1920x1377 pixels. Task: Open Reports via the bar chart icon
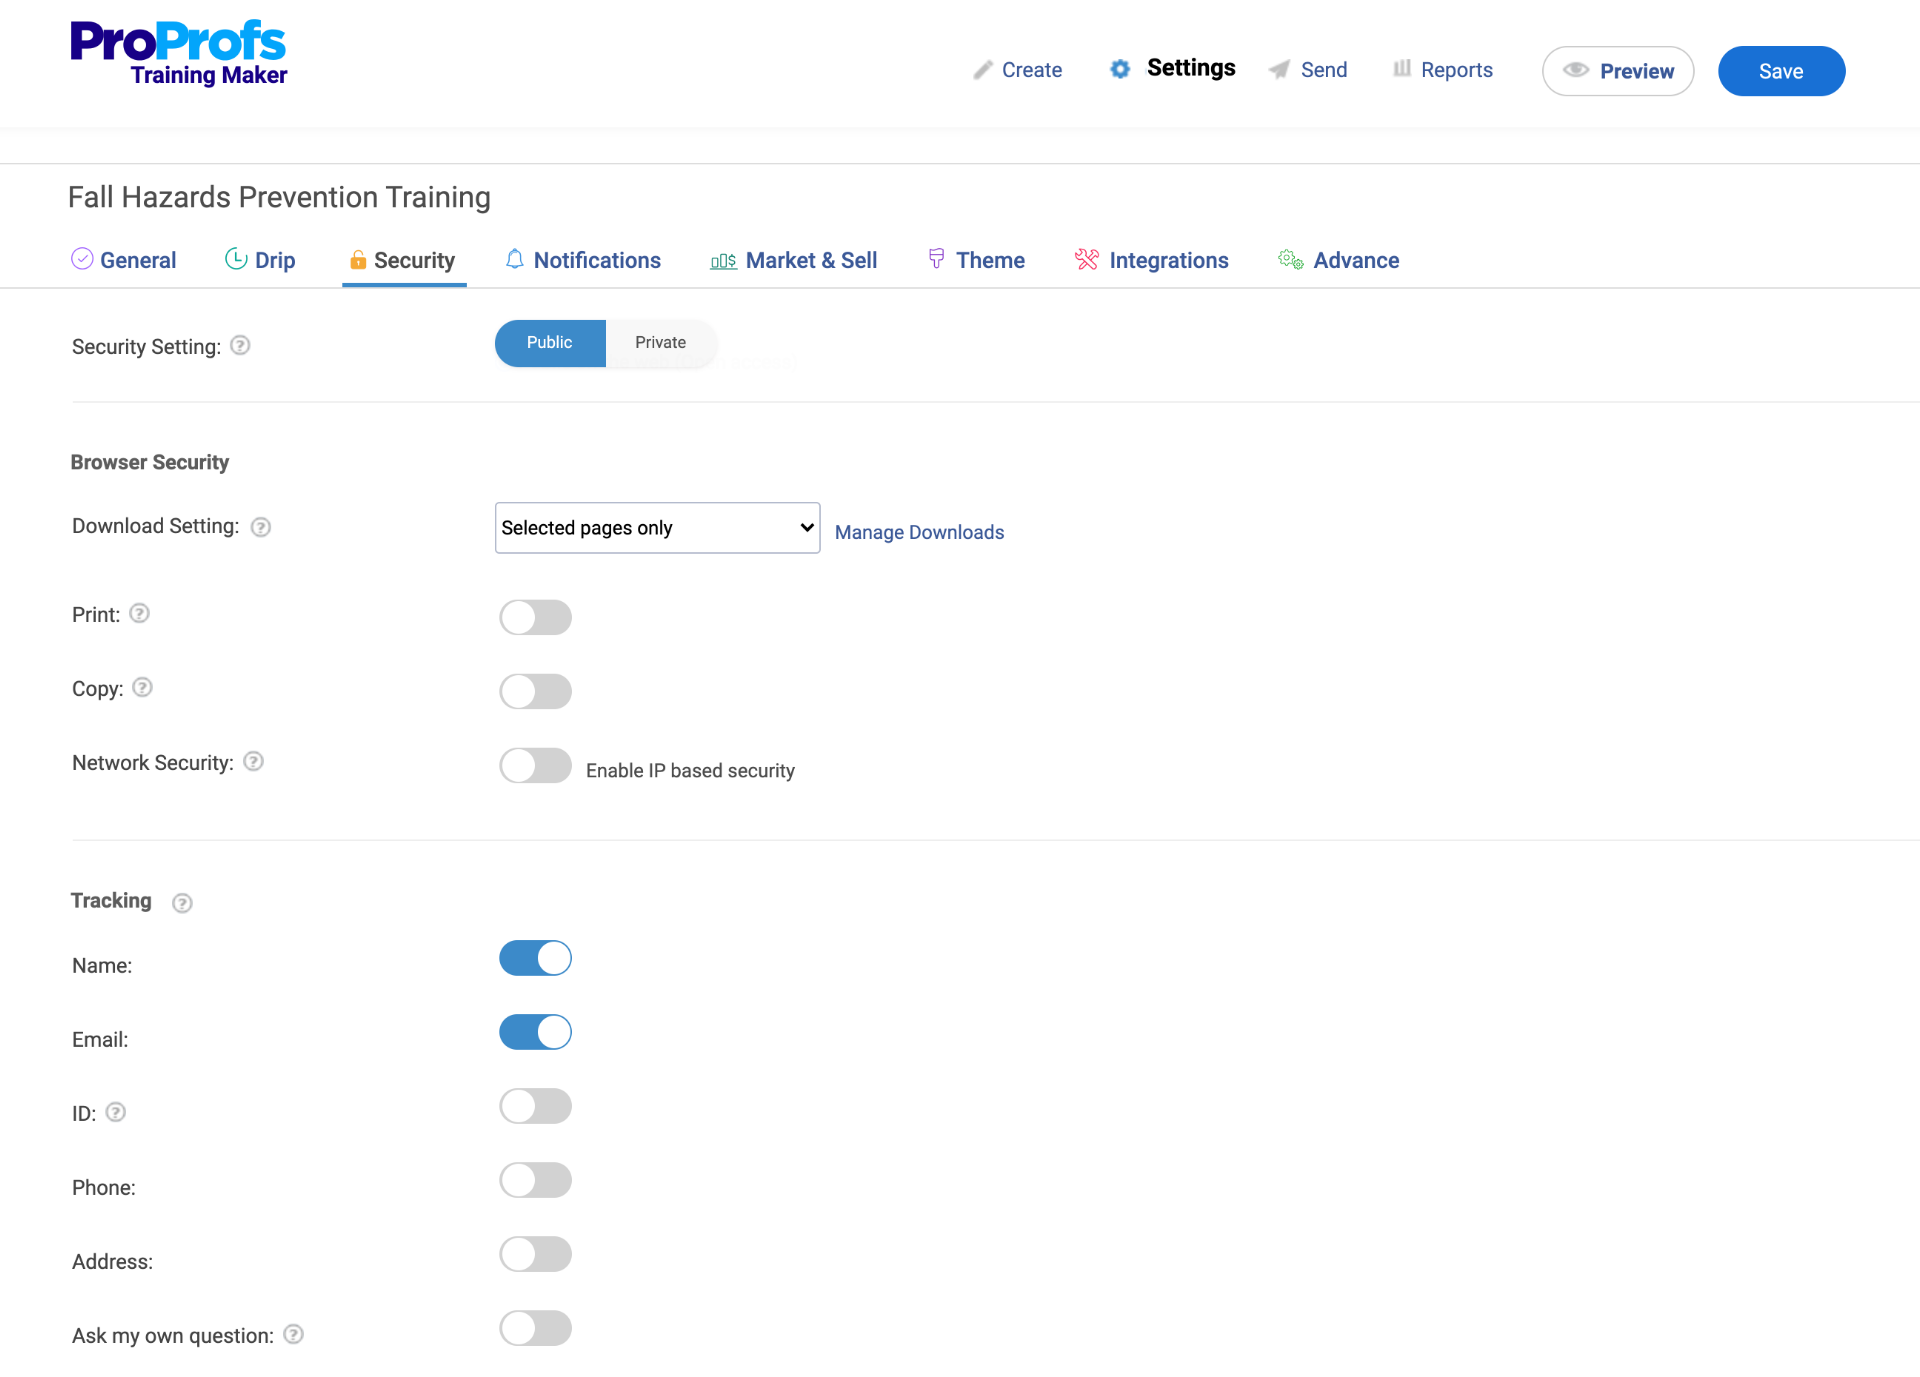tap(1401, 69)
